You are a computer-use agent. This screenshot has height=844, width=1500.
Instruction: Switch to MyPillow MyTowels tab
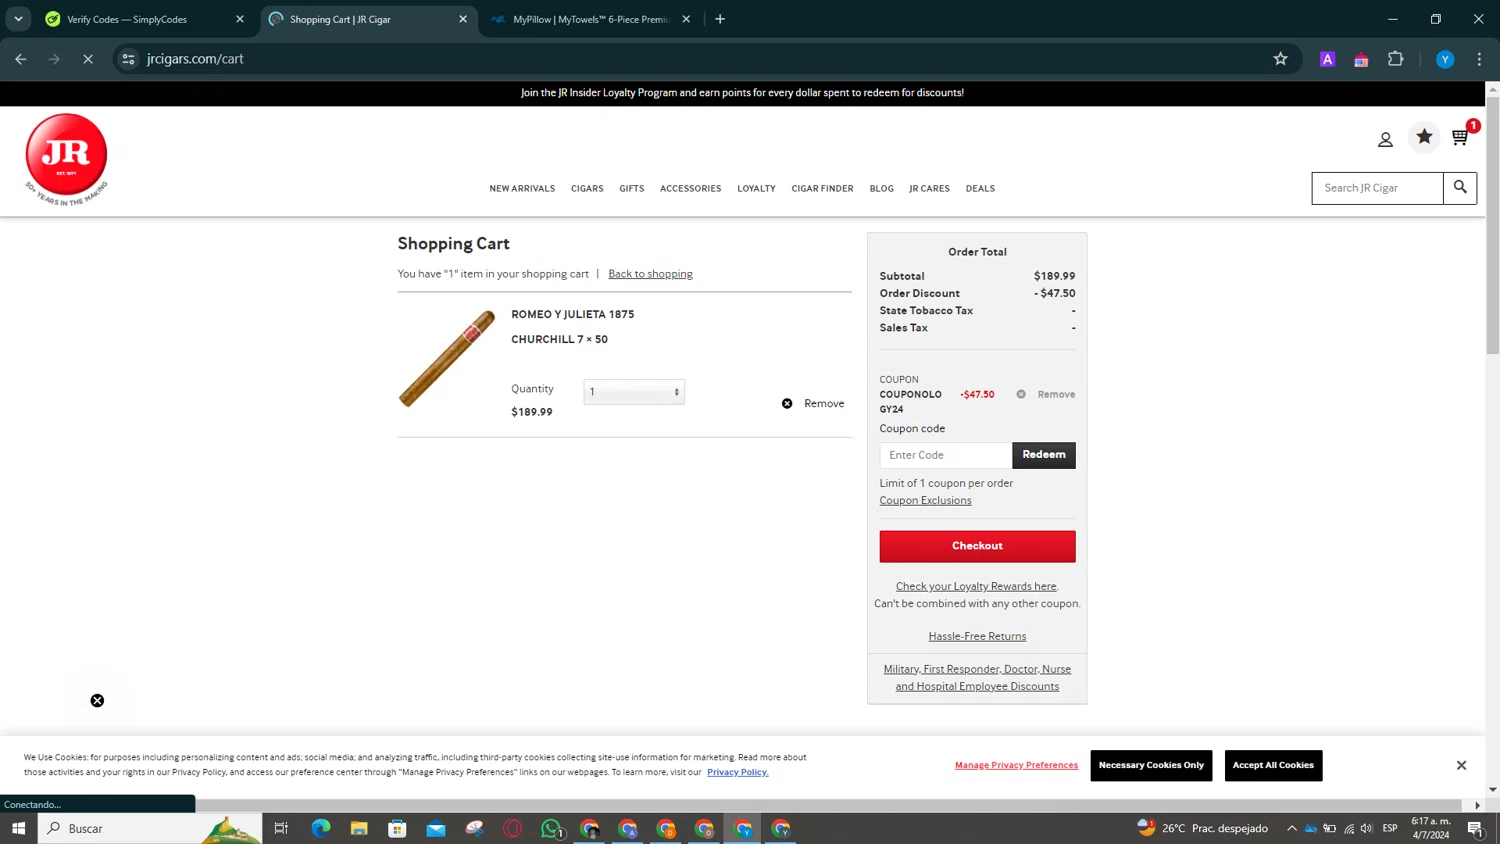592,19
